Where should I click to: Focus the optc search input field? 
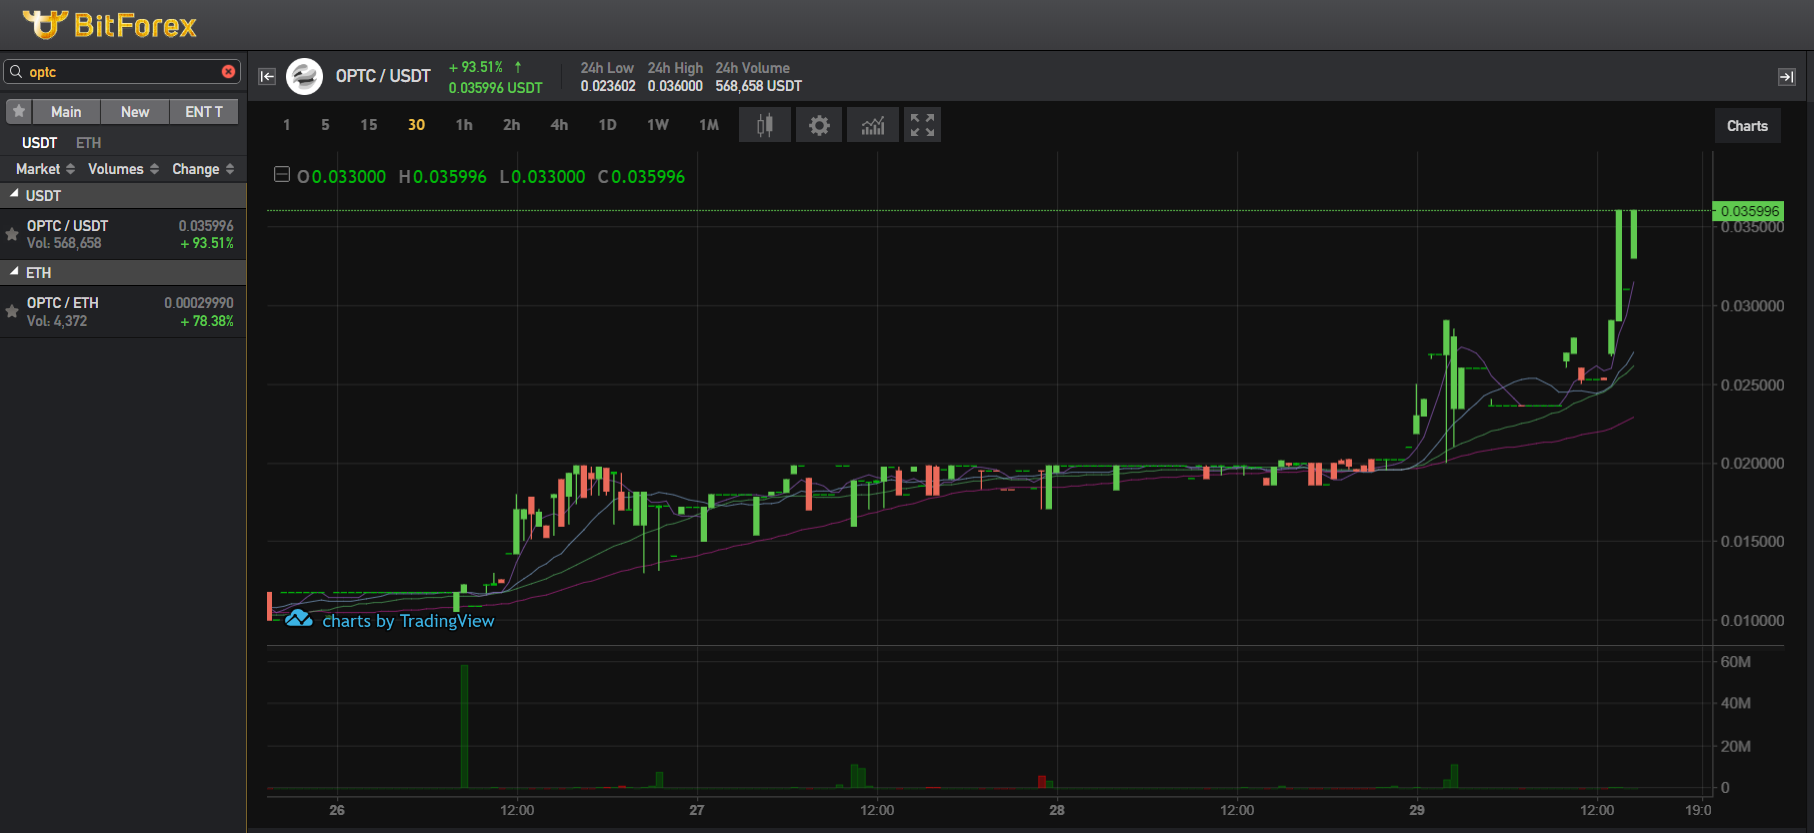point(122,72)
